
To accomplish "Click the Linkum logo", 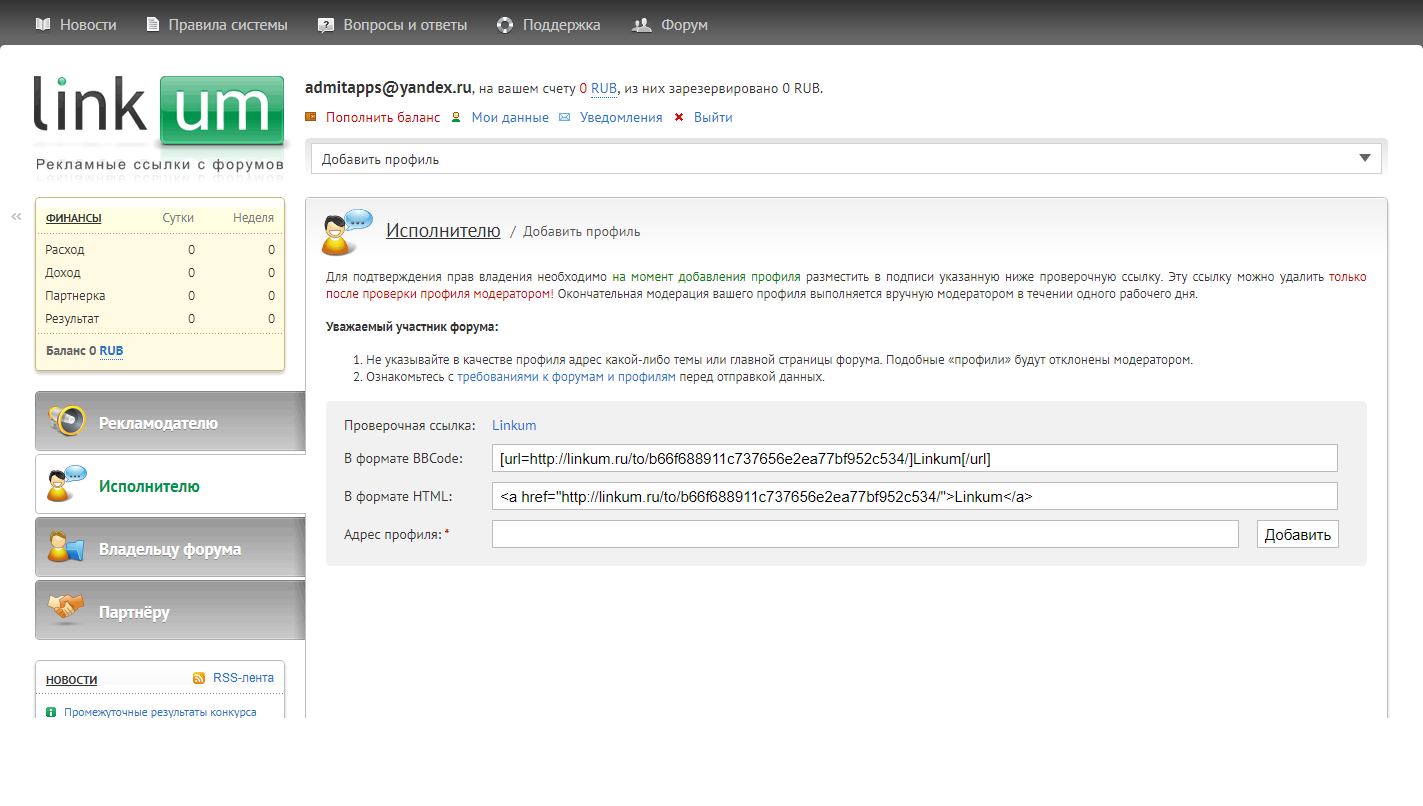I will 159,112.
